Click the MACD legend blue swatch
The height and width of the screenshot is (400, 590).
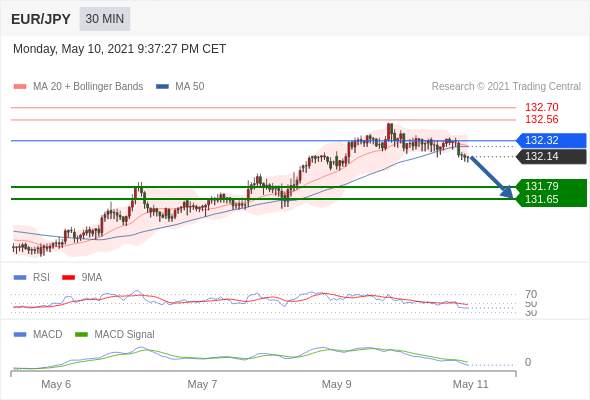(x=20, y=334)
